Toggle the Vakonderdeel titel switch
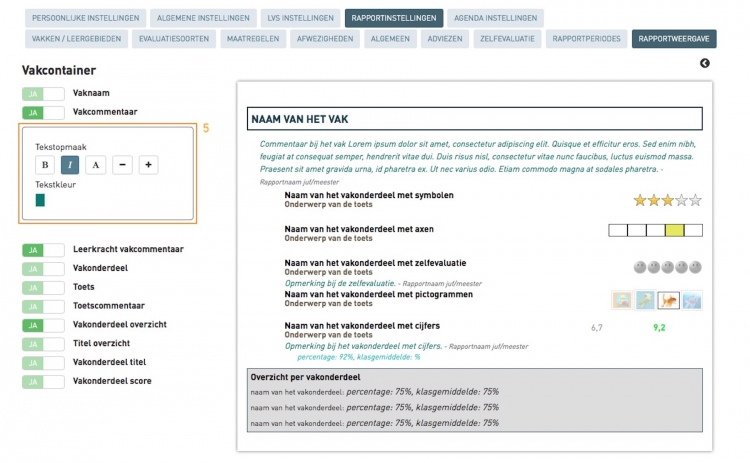The width and height of the screenshot is (750, 463). 43,363
